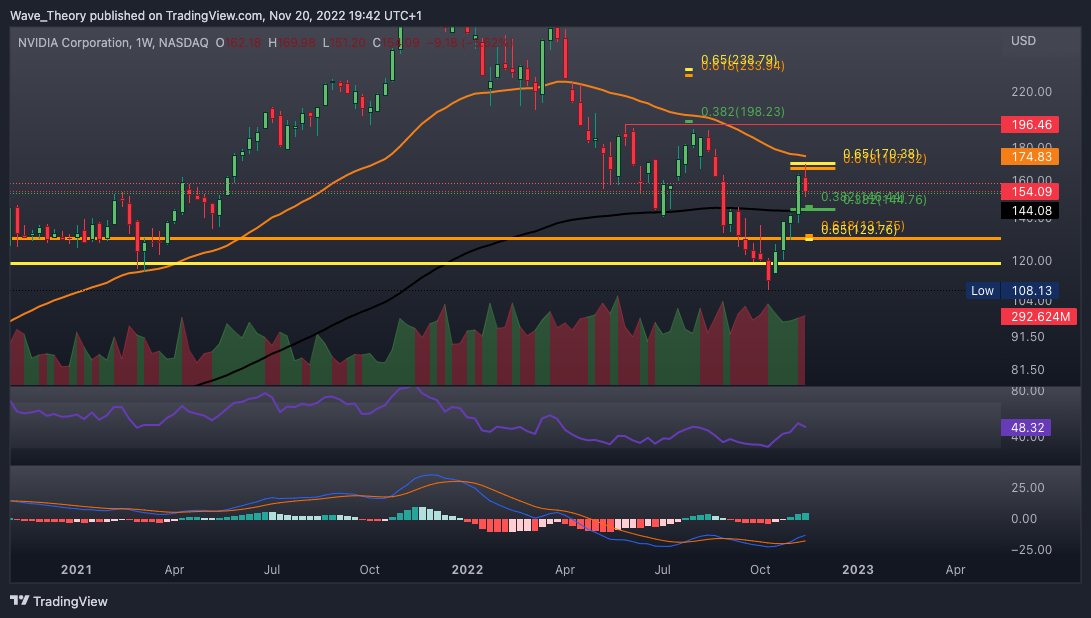Viewport: 1091px width, 618px height.
Task: Click the black 144.08 moving average label
Action: point(1030,210)
